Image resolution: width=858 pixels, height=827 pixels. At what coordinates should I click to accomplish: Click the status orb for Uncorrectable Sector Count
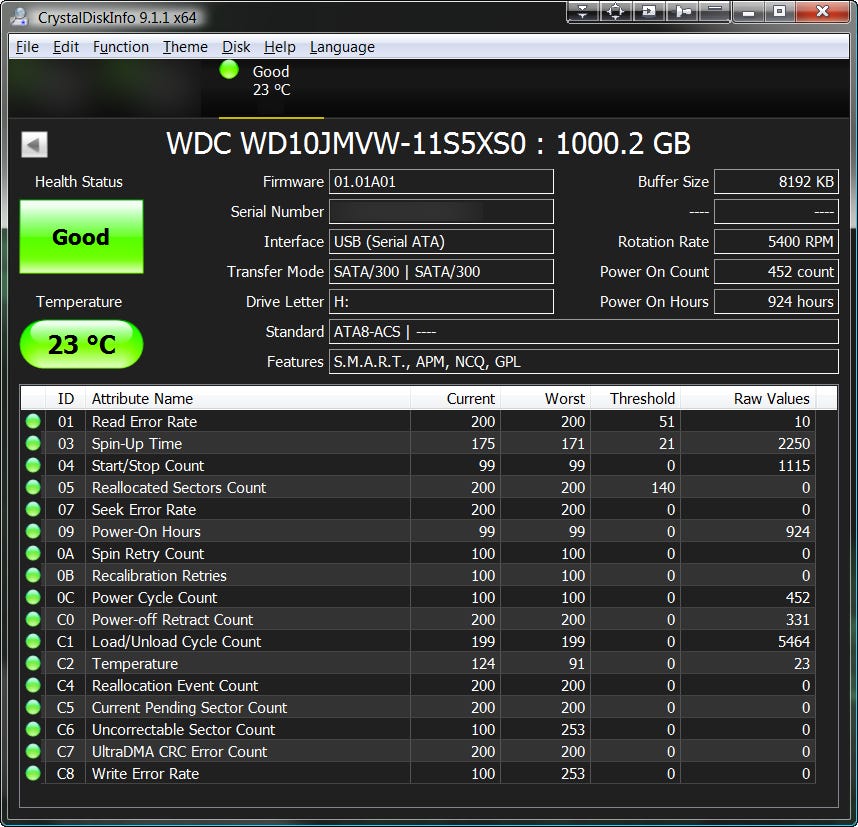tap(33, 729)
